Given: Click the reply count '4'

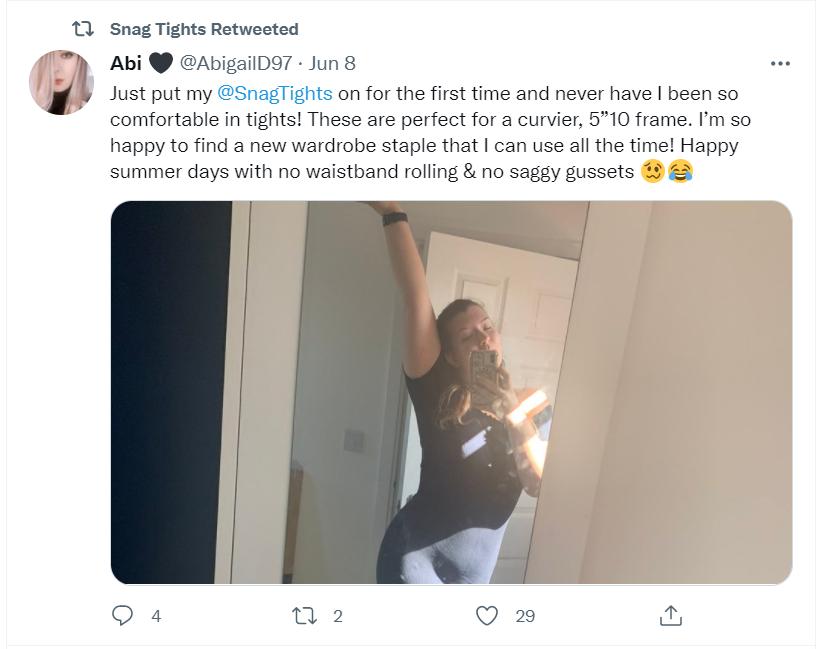Looking at the screenshot, I should (x=156, y=616).
